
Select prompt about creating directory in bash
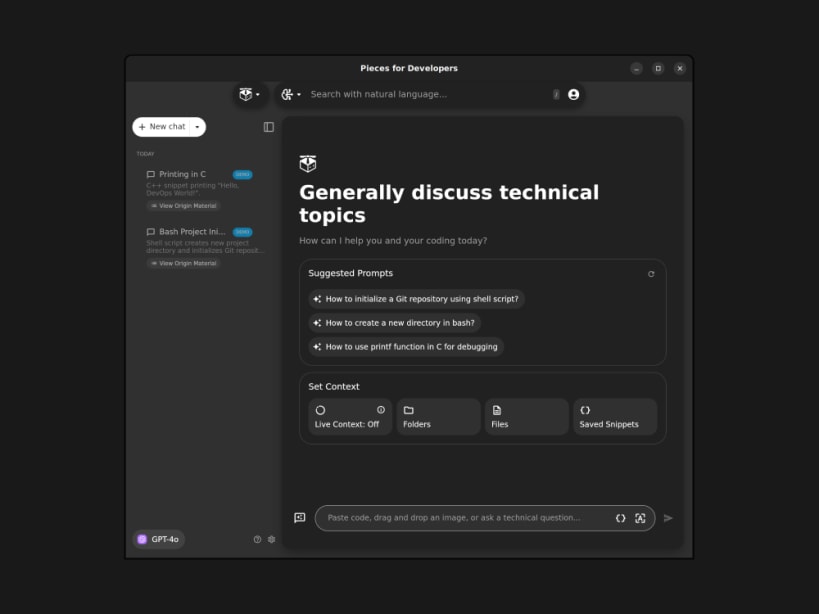pos(394,323)
